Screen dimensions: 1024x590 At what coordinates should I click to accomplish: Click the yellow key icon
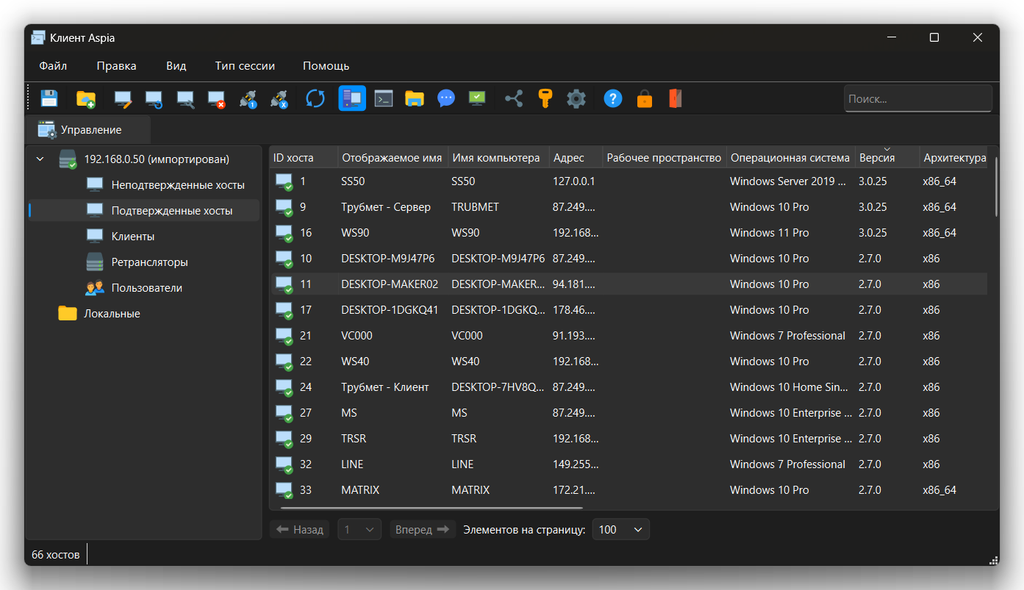point(545,99)
